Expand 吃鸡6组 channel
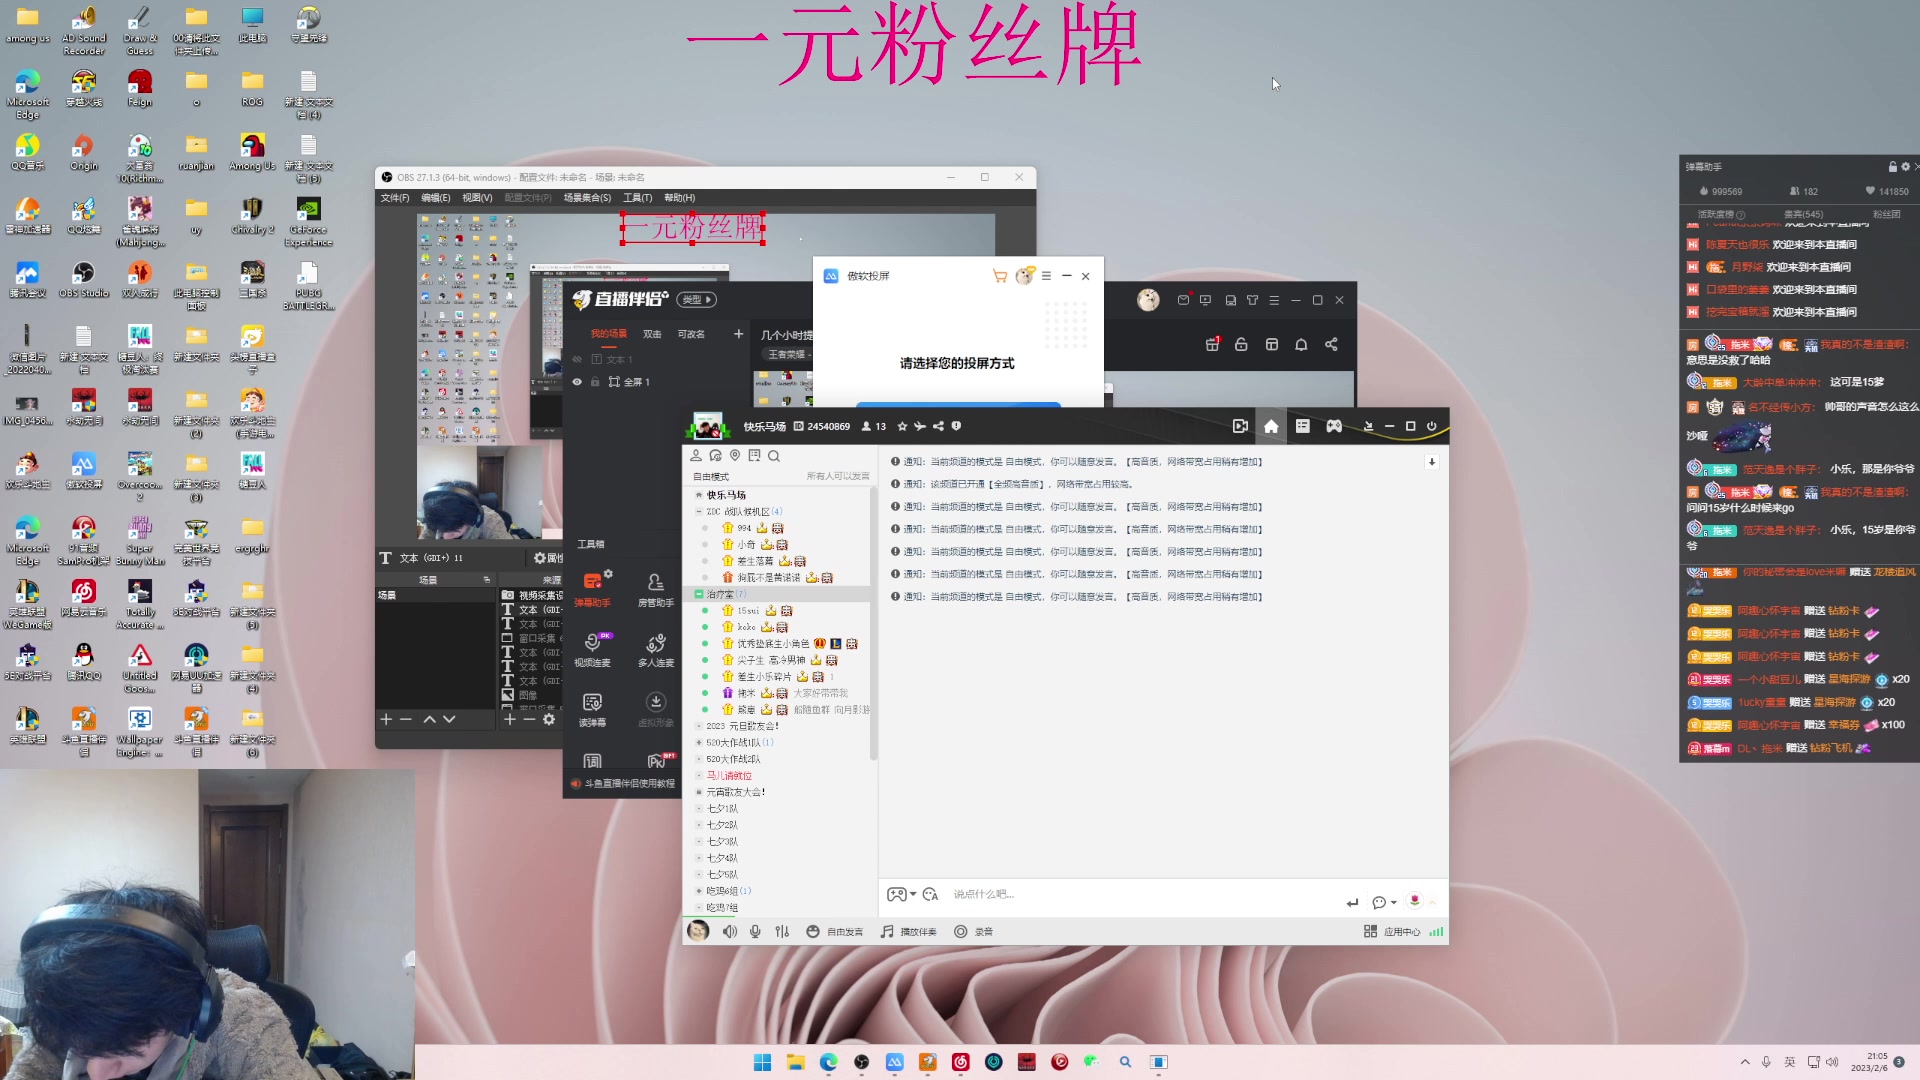This screenshot has width=1920, height=1080. tap(699, 890)
